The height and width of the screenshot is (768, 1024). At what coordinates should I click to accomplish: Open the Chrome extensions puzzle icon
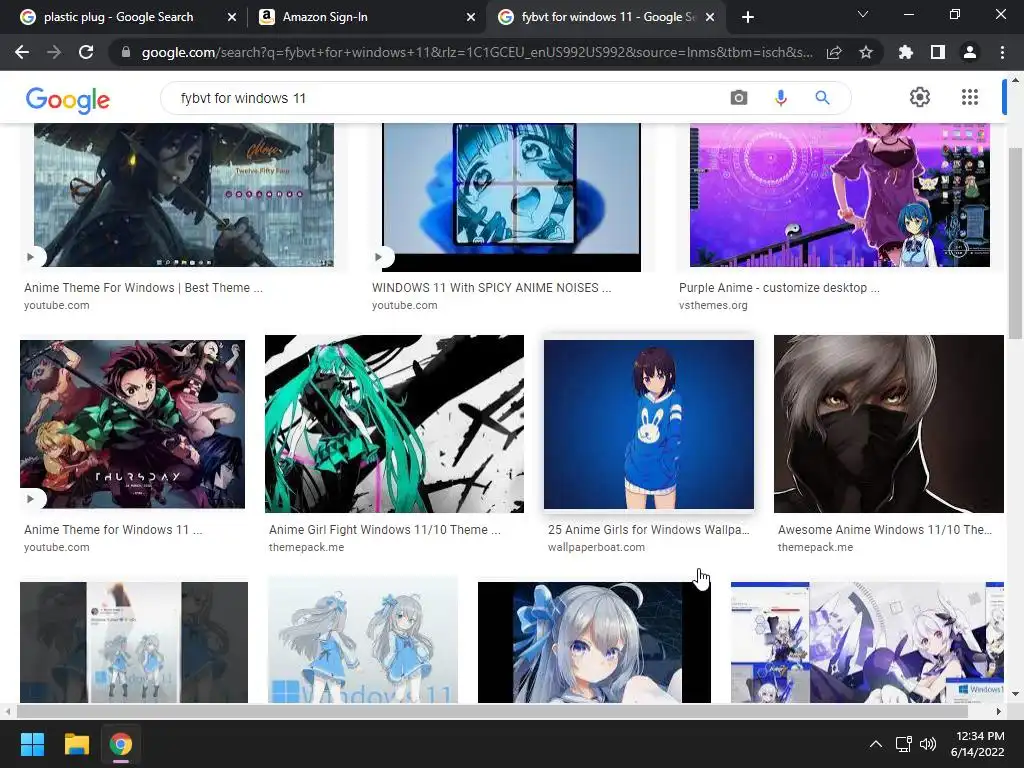pos(906,52)
